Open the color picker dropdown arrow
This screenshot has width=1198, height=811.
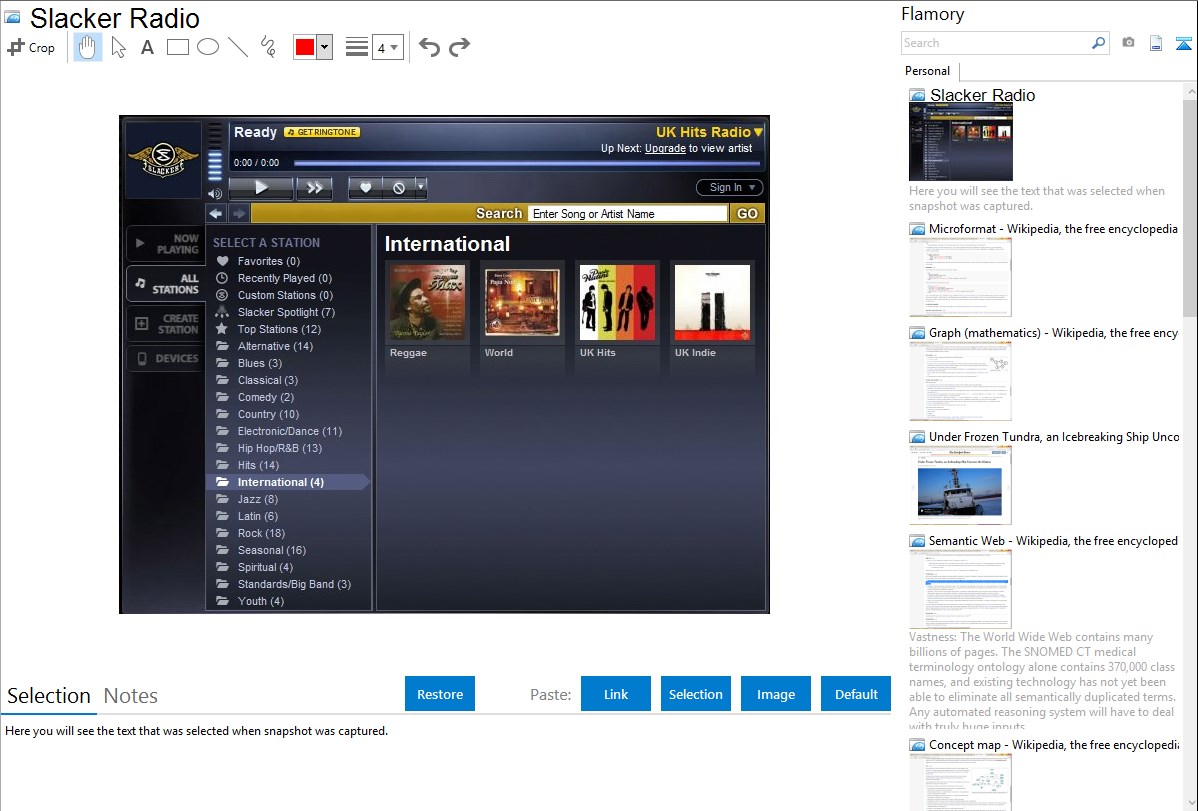point(324,47)
